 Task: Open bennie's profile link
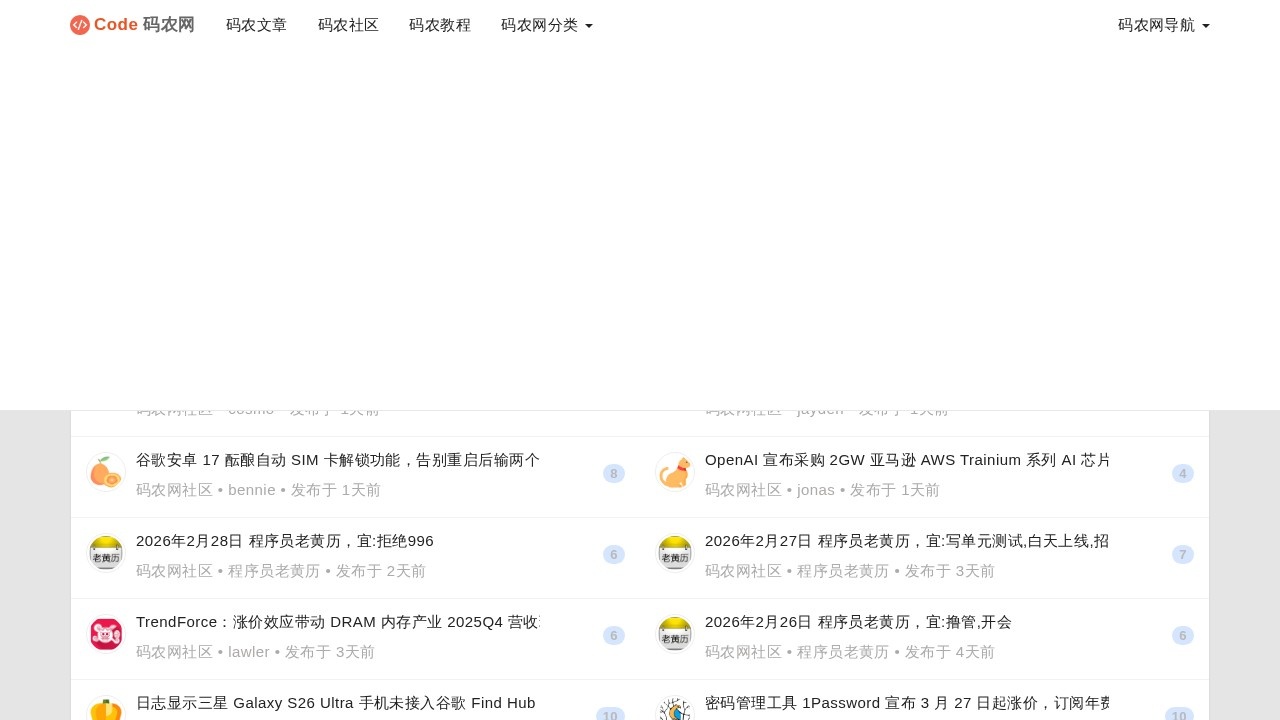(x=252, y=490)
